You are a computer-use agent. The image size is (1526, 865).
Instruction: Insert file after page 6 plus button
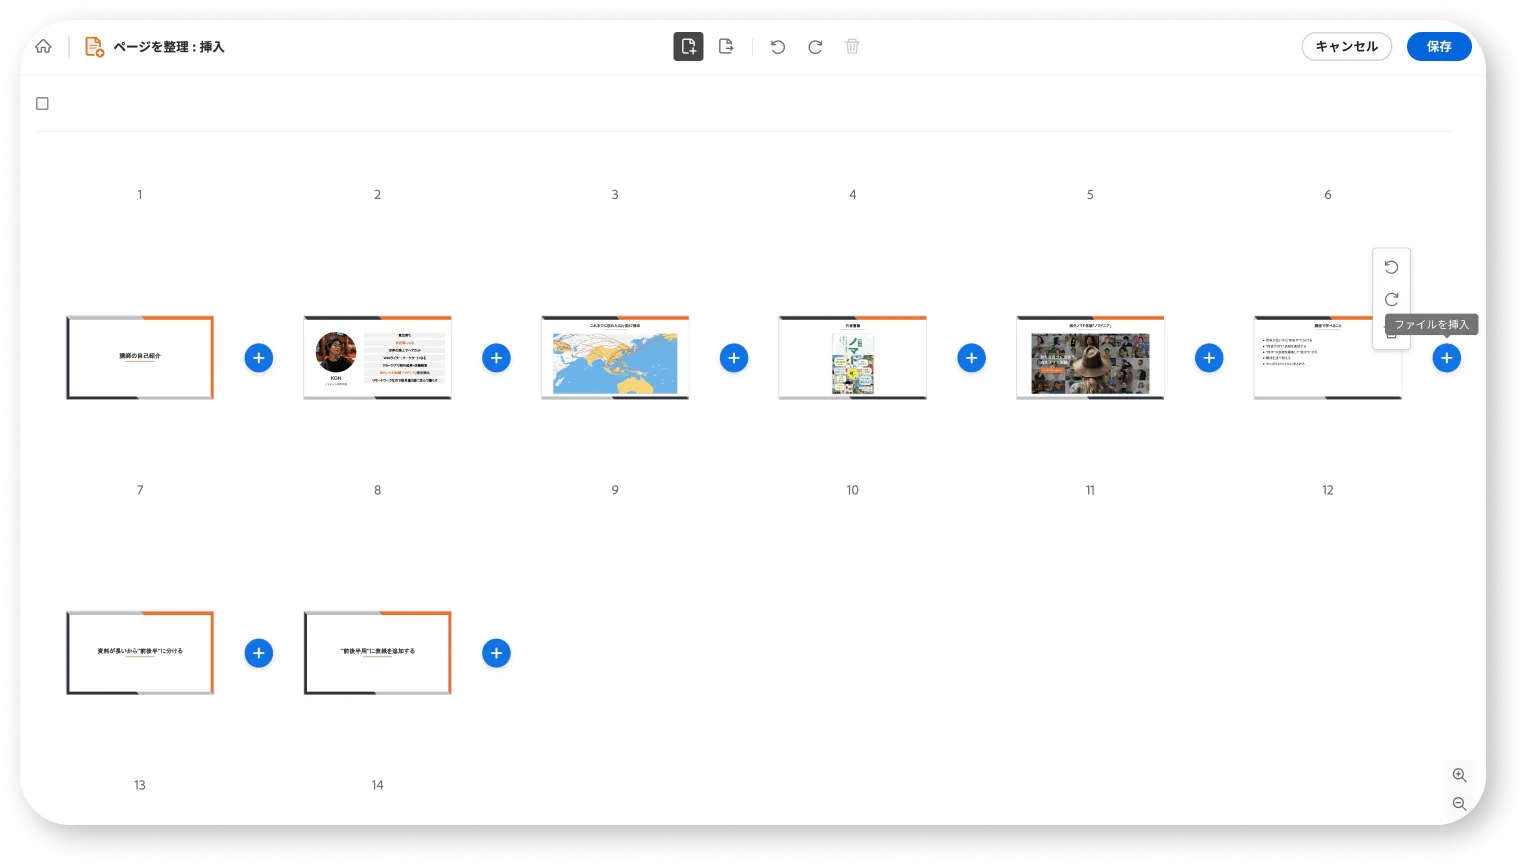[1446, 358]
